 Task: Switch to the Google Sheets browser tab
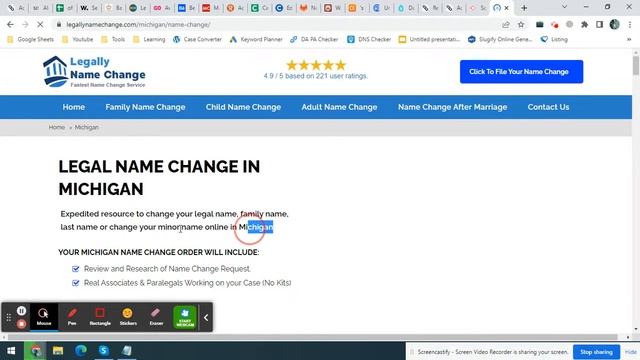pos(64,8)
